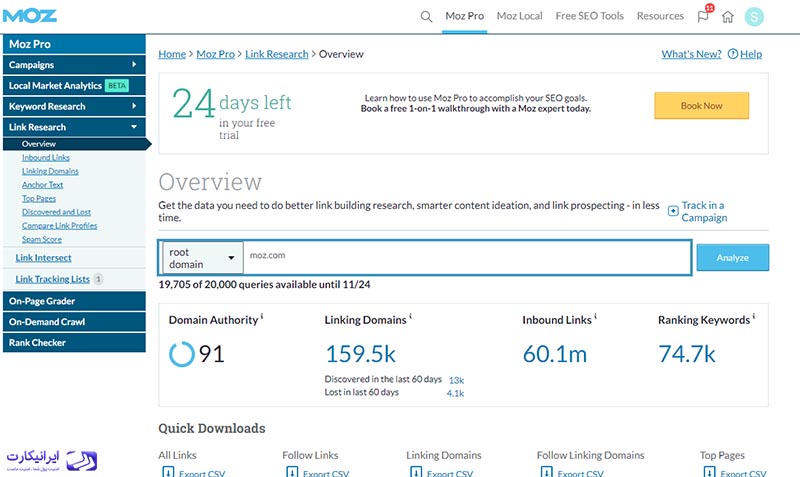This screenshot has height=477, width=800.
Task: Click the Help link text
Action: [x=751, y=54]
